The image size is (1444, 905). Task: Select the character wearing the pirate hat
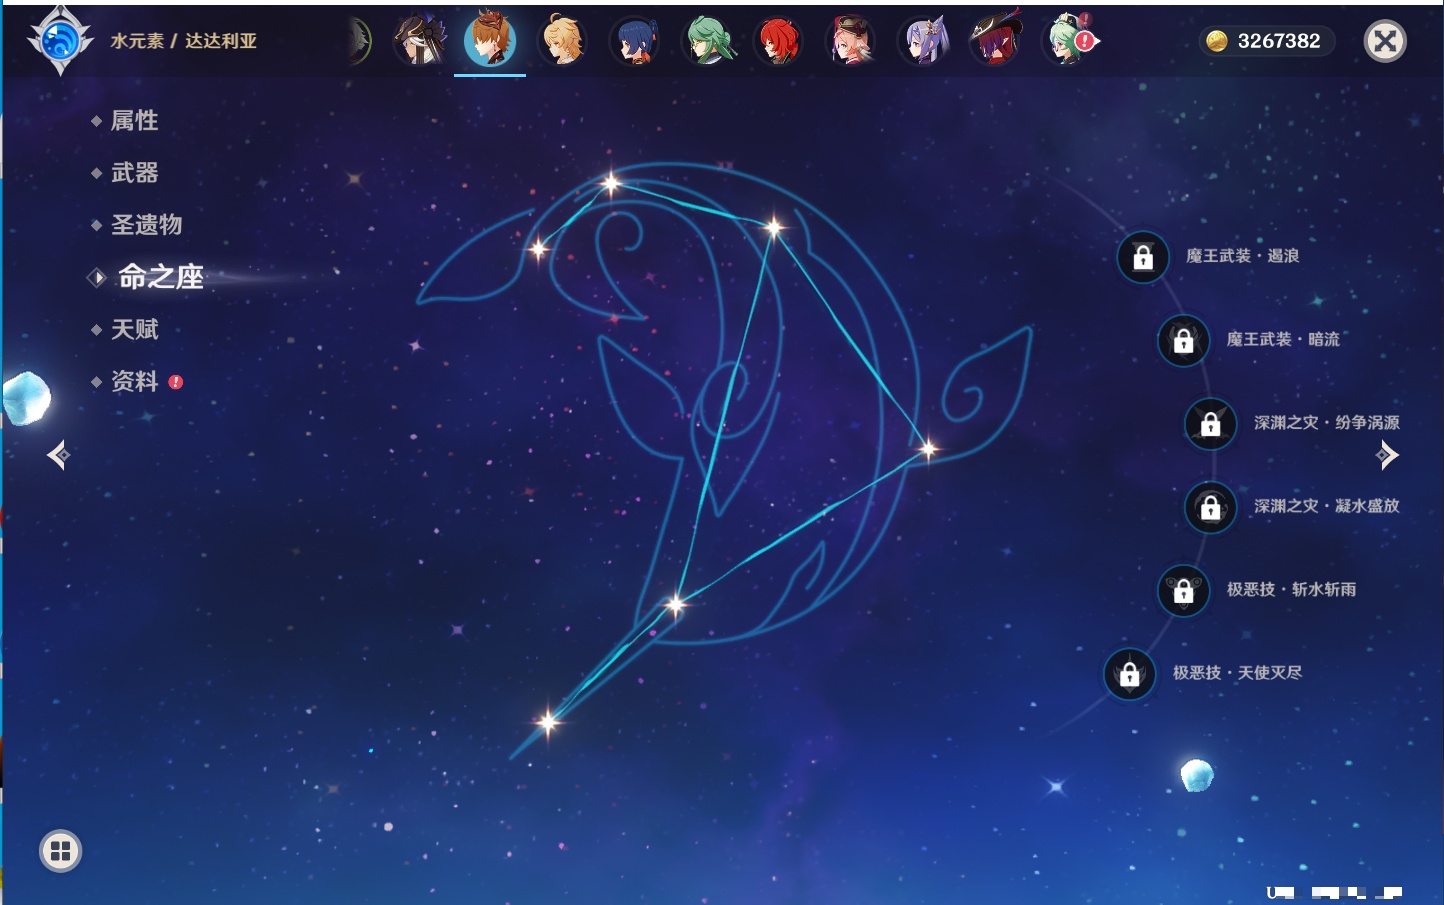996,42
